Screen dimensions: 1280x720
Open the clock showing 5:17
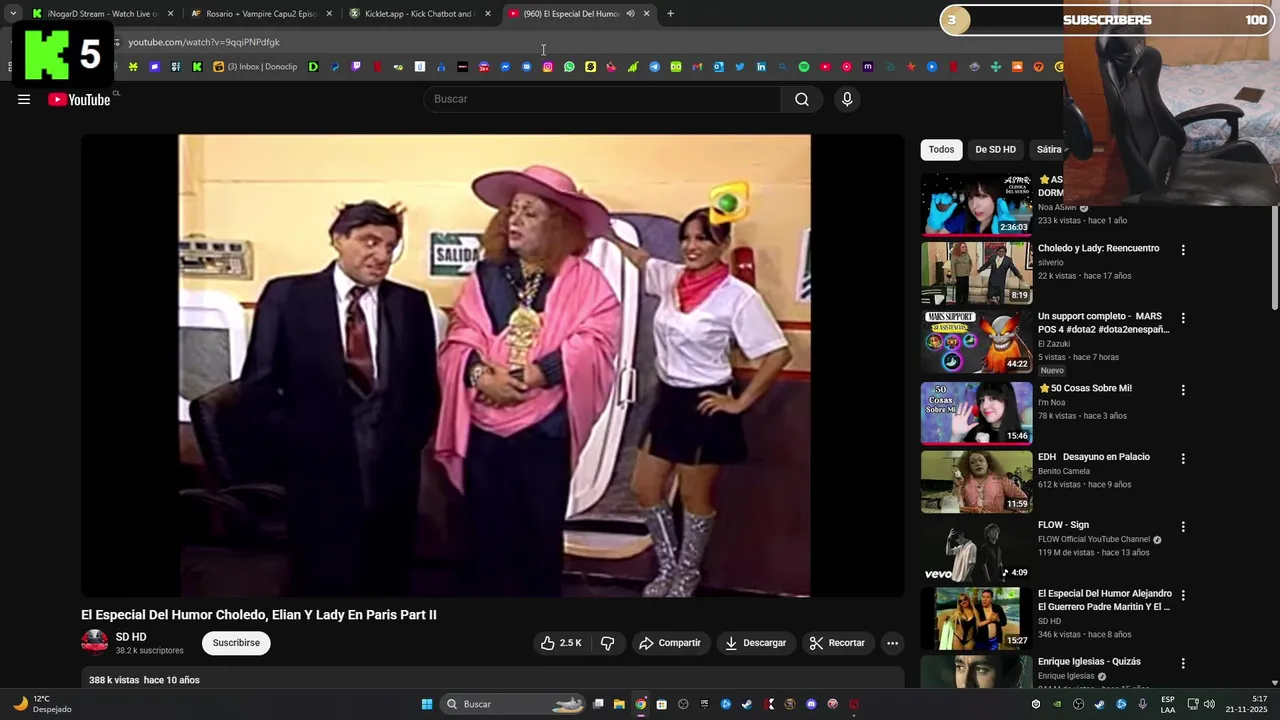click(x=1246, y=704)
